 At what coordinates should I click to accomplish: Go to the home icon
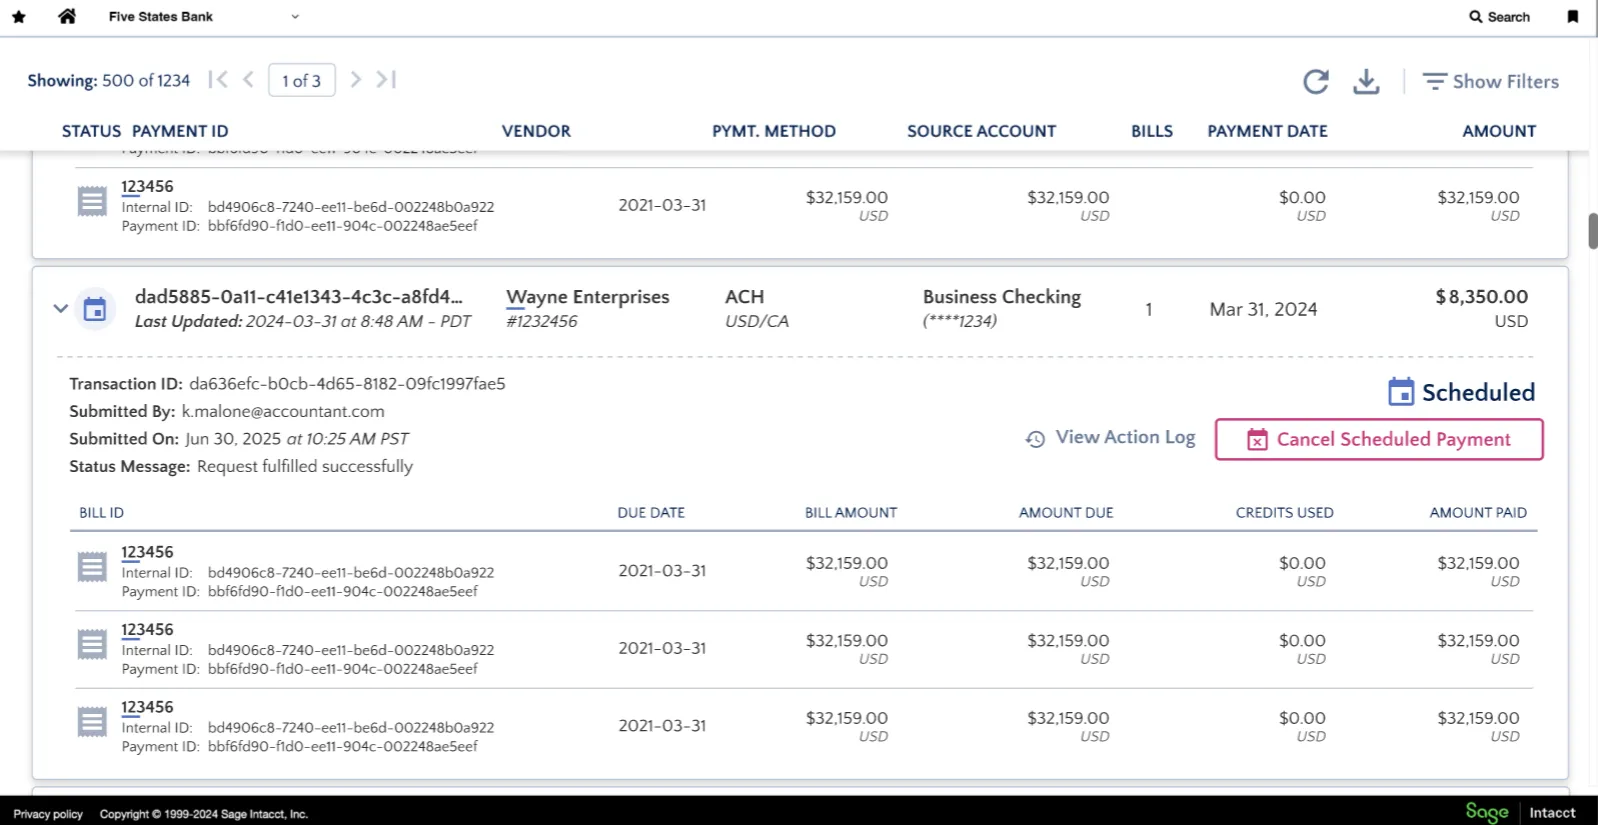pyautogui.click(x=67, y=16)
